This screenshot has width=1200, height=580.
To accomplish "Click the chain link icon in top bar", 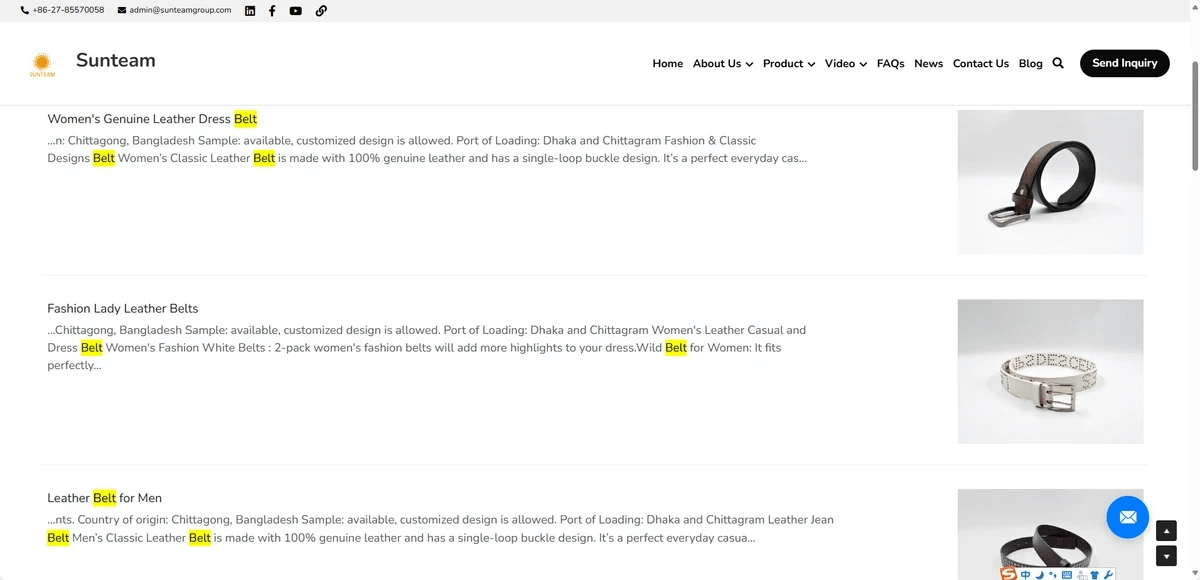I will pyautogui.click(x=321, y=11).
